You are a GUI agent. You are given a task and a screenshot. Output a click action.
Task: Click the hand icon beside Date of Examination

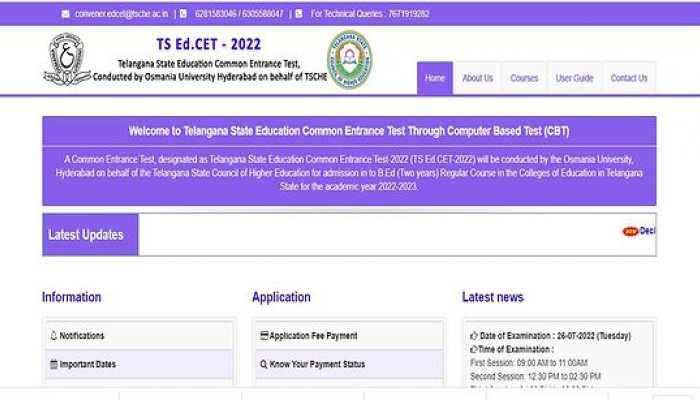(x=474, y=336)
